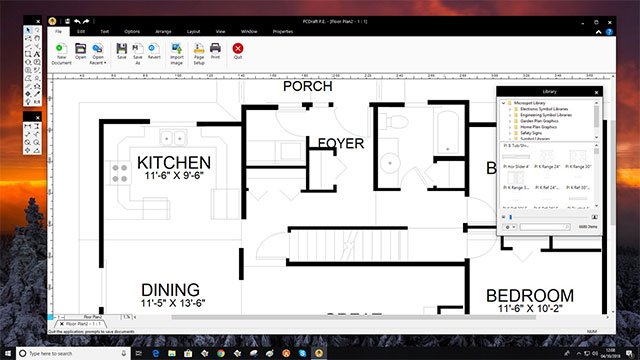The height and width of the screenshot is (360, 640).
Task: Expand Safety Signs folder
Action: [x=509, y=133]
